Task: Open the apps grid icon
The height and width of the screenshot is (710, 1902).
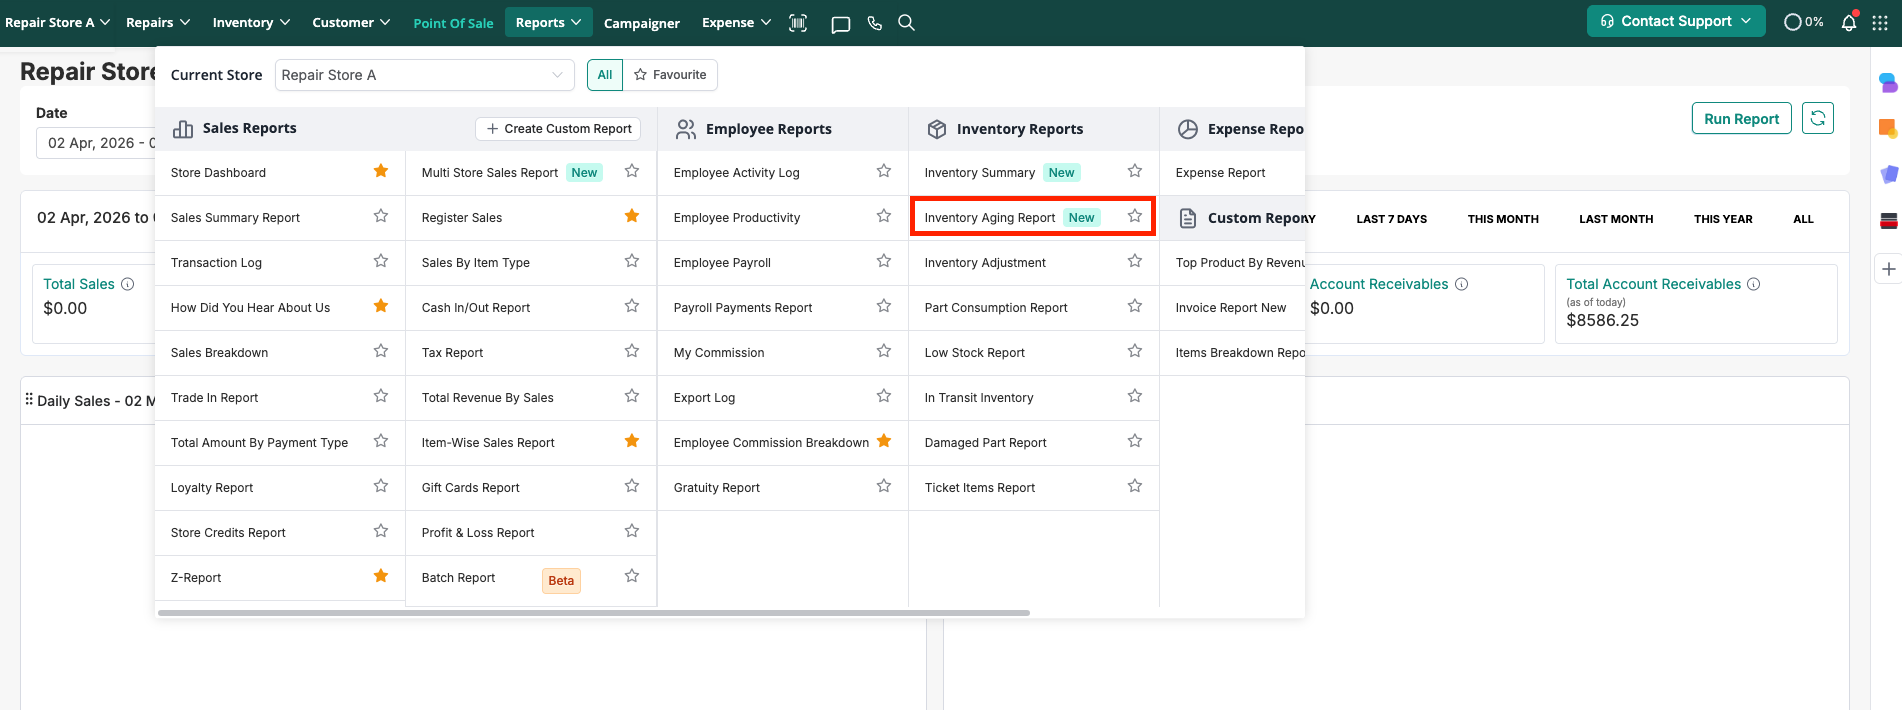Action: click(1880, 22)
